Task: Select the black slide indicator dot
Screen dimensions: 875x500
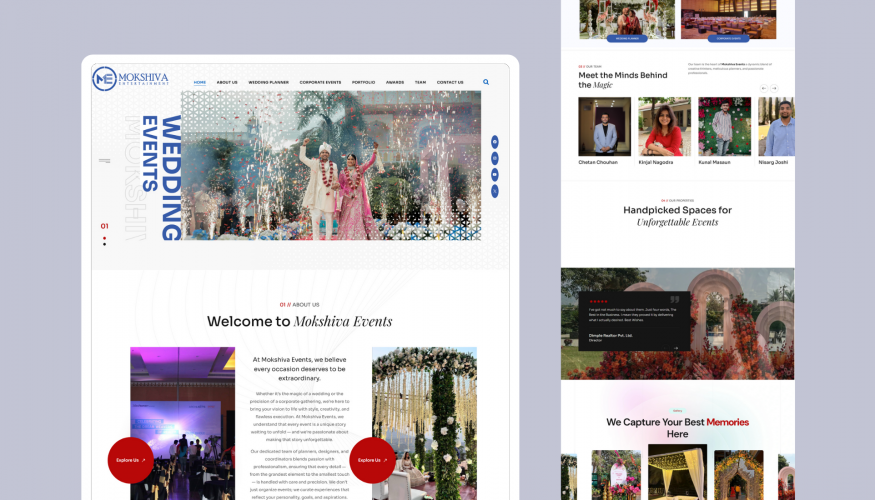Action: pyautogui.click(x=104, y=244)
